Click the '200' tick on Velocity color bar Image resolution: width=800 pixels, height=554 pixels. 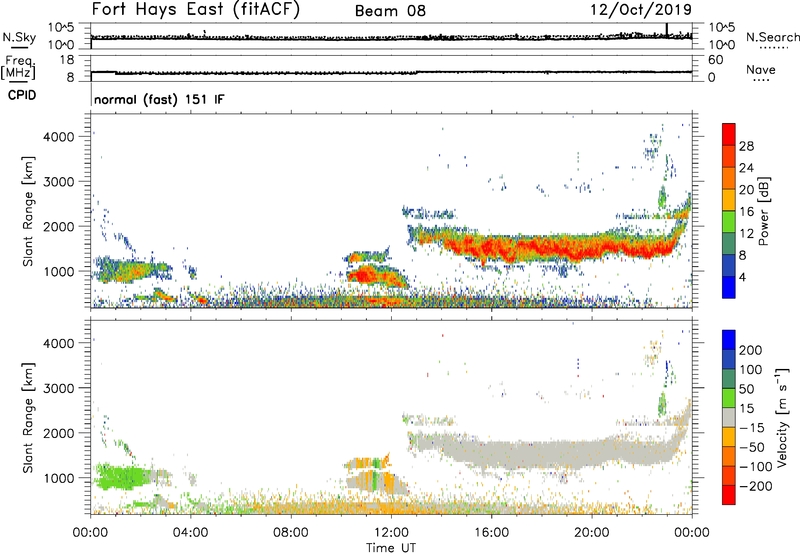(x=751, y=350)
